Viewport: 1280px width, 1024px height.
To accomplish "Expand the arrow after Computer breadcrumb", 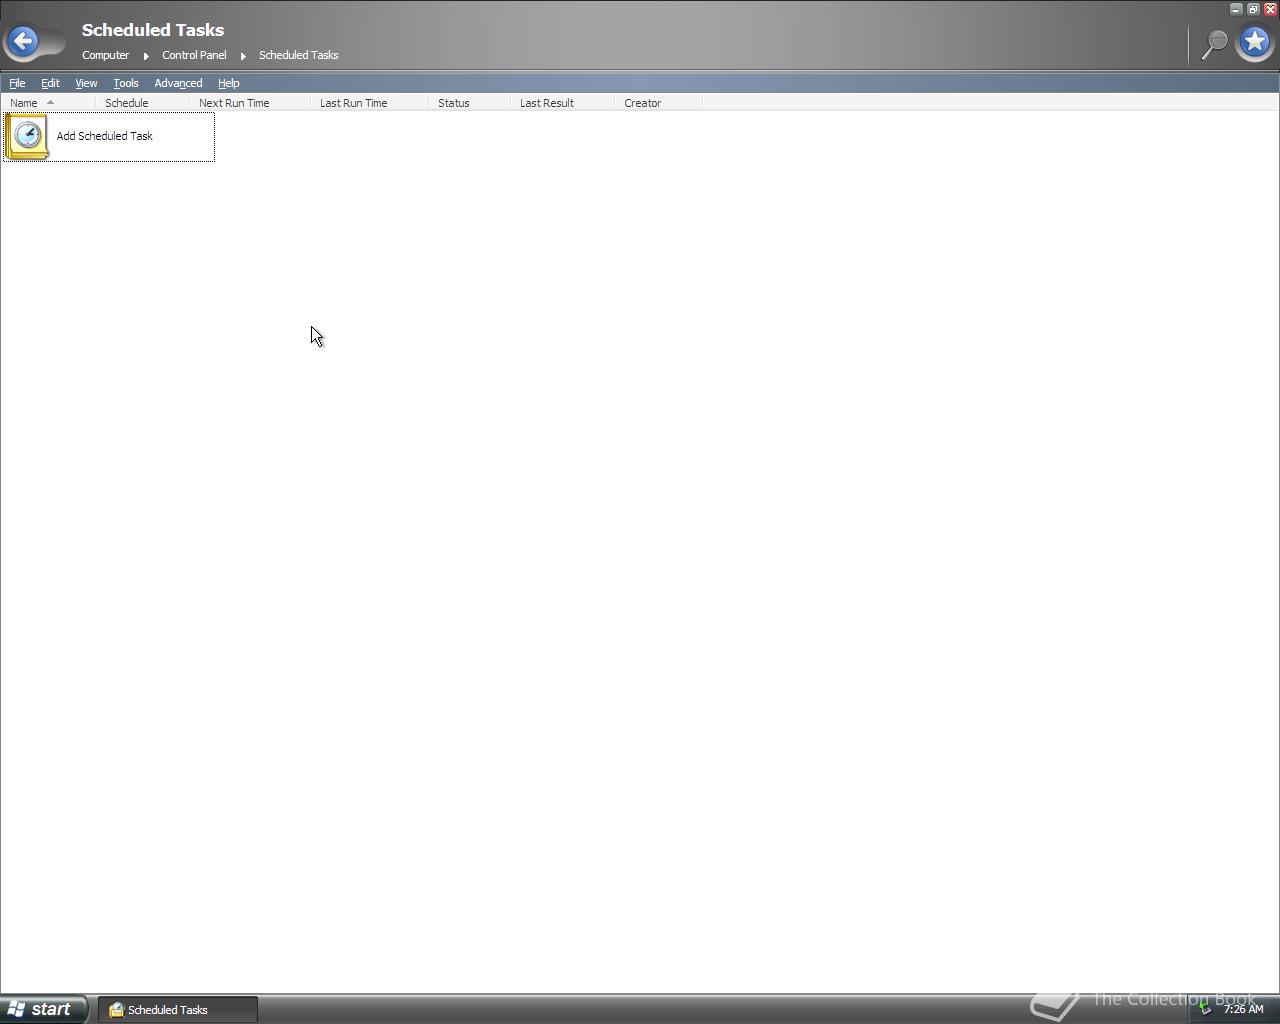I will point(146,56).
